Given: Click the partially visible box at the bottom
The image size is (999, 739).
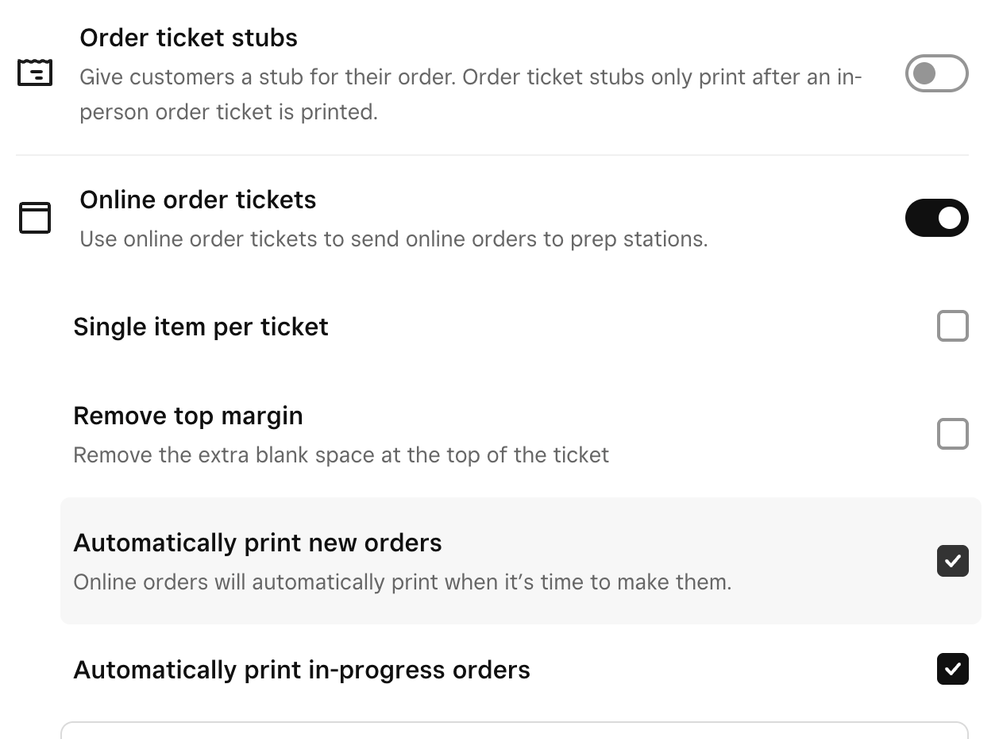Looking at the screenshot, I should [x=514, y=730].
